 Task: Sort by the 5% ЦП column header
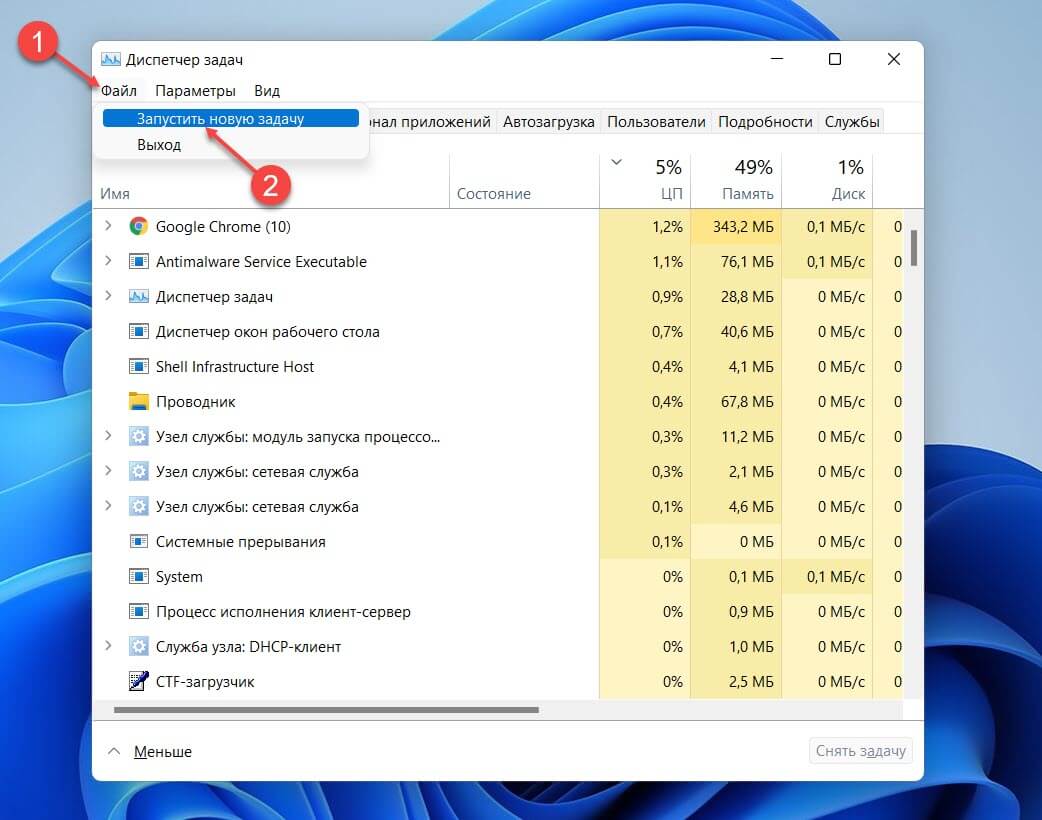point(645,181)
